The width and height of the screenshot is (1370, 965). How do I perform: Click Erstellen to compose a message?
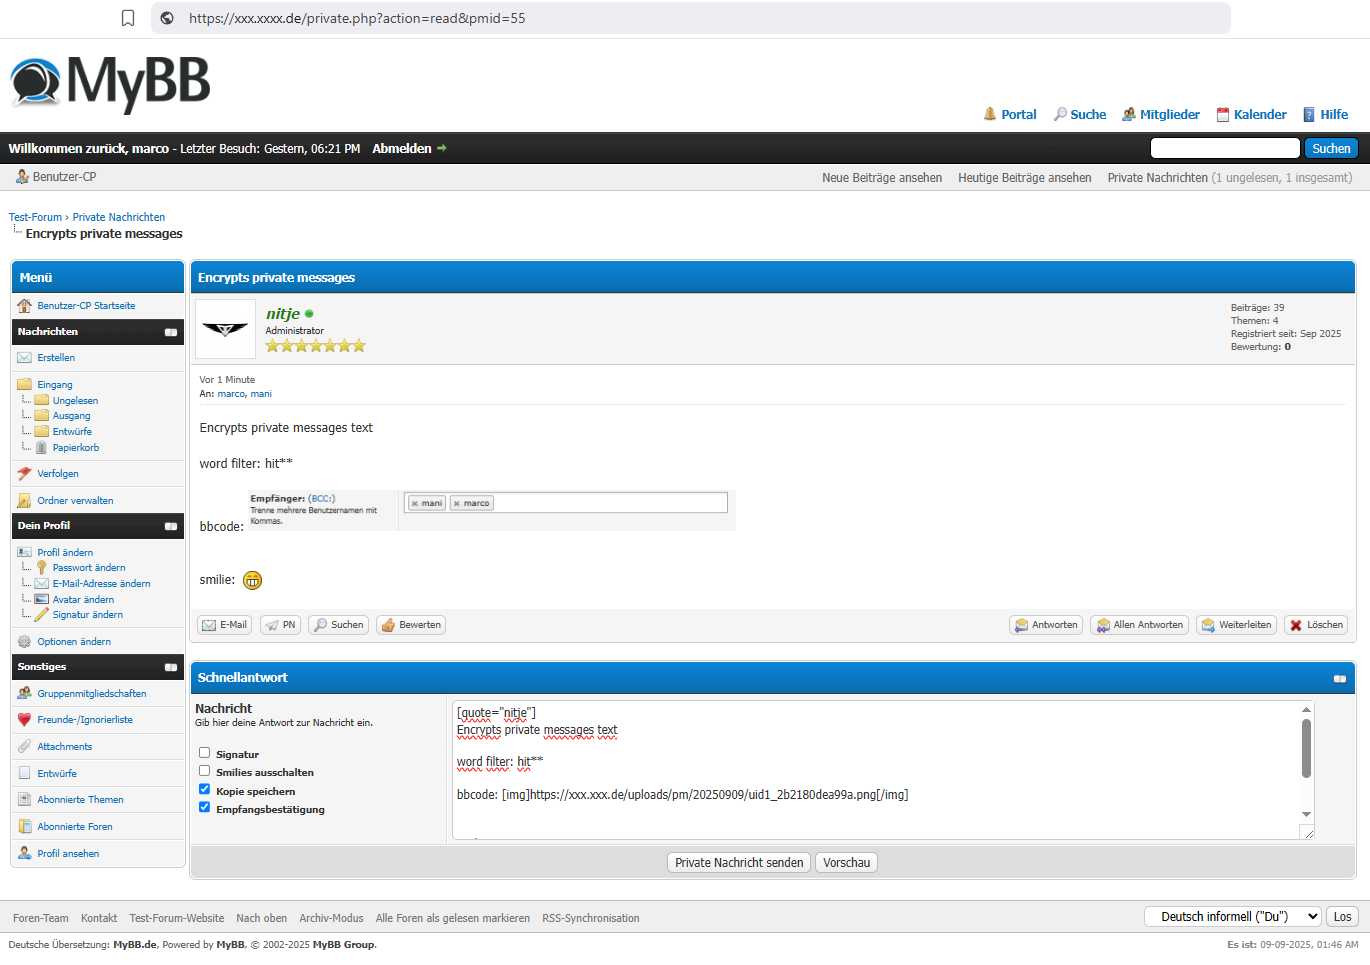coord(56,358)
